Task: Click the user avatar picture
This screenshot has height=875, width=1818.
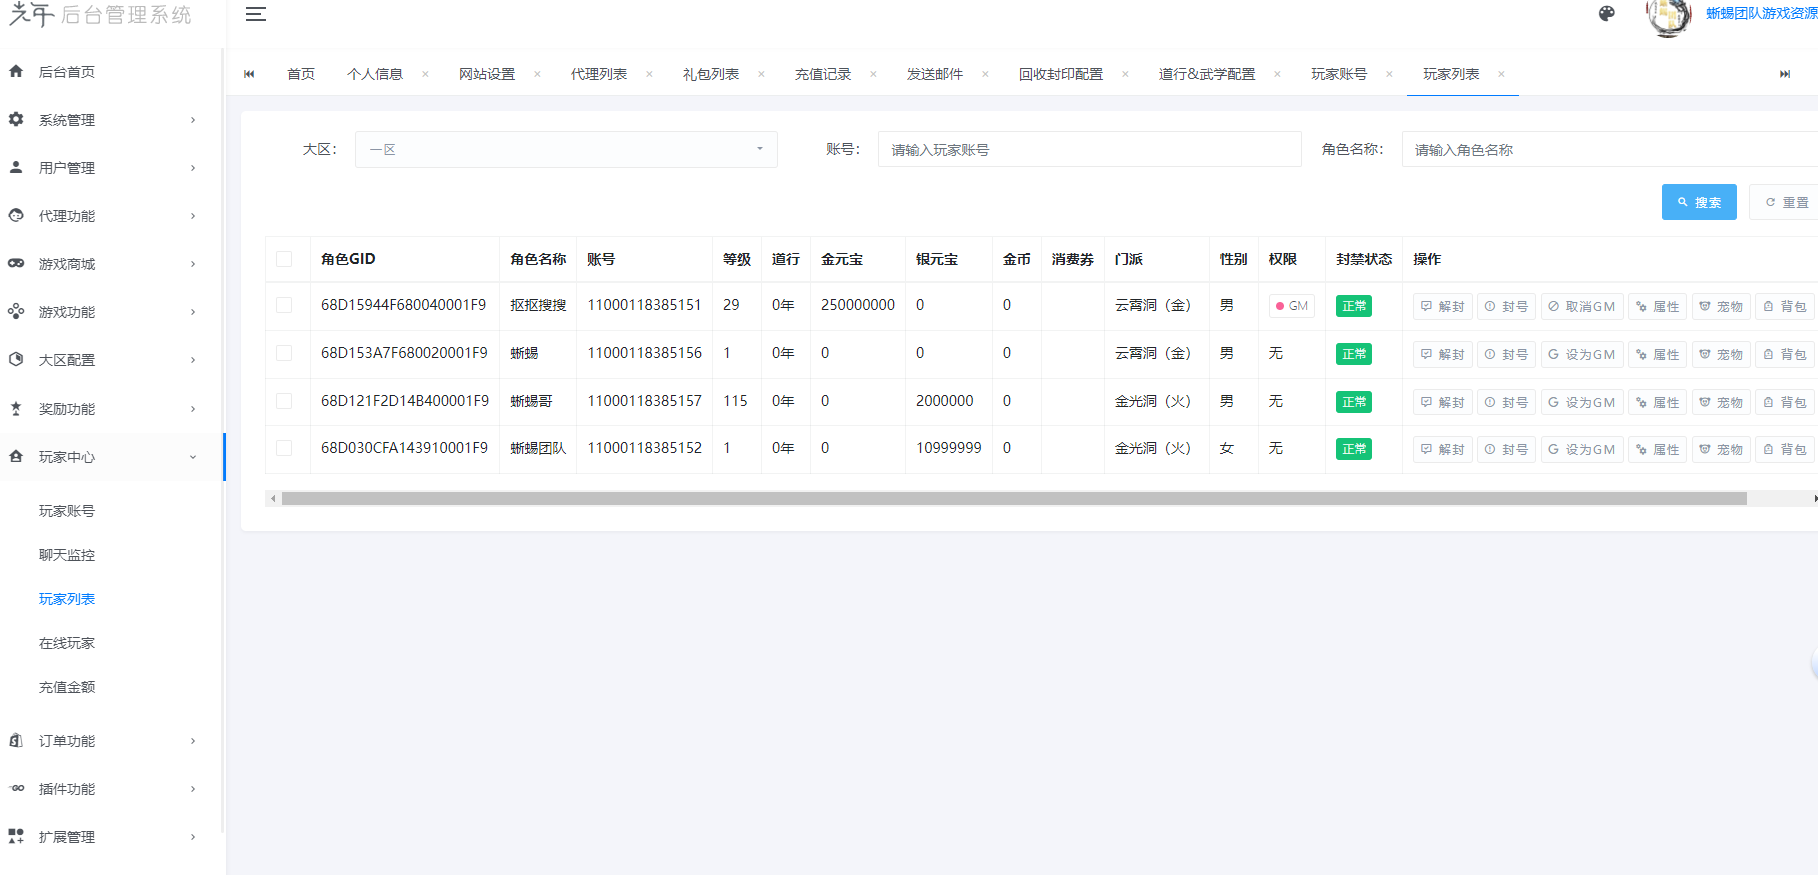Action: pyautogui.click(x=1667, y=16)
